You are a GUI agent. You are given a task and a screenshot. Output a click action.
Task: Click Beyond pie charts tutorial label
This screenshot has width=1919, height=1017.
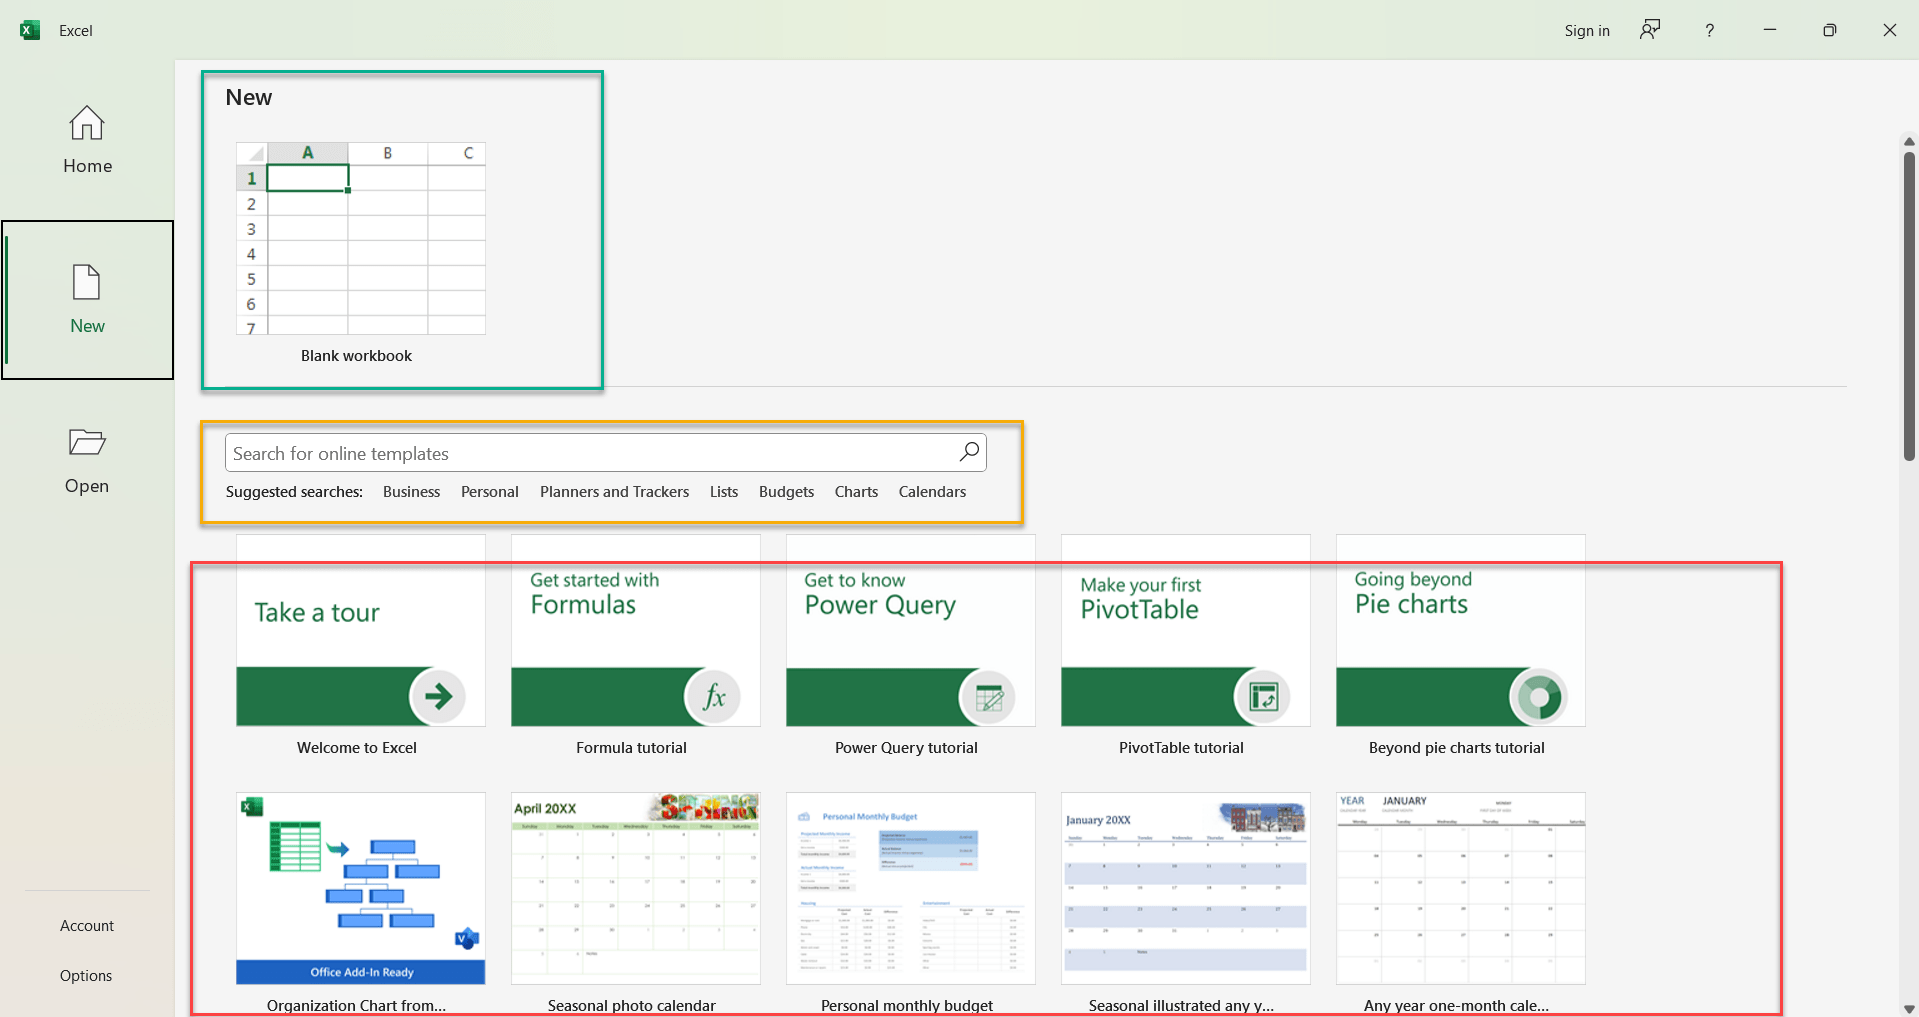pyautogui.click(x=1456, y=748)
